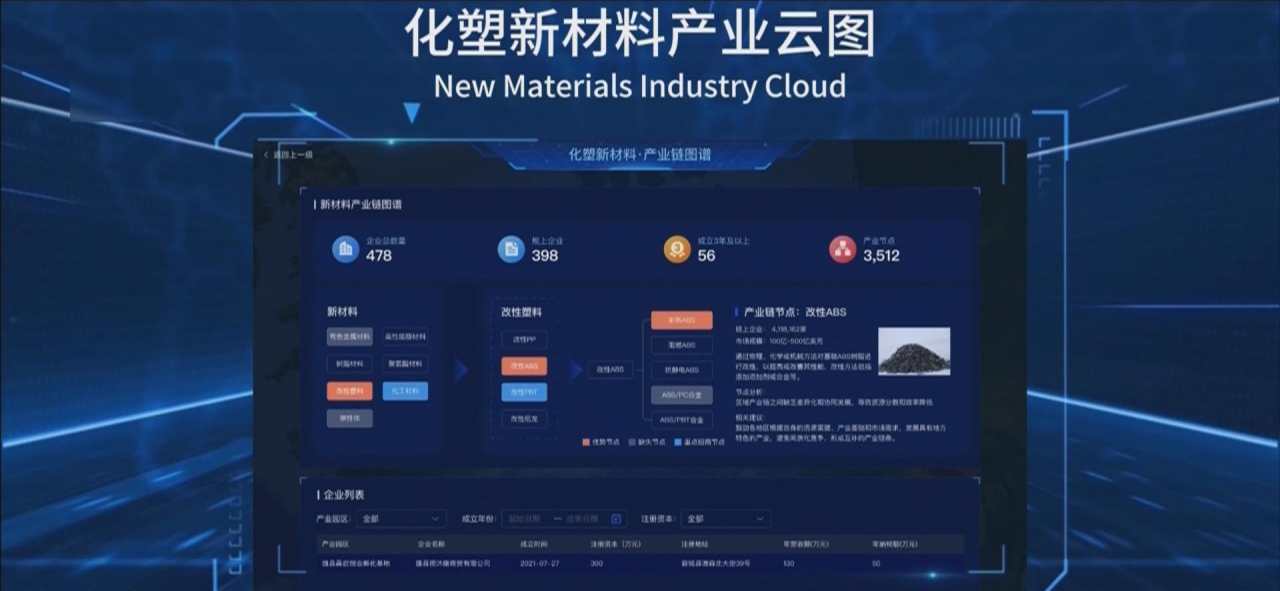The image size is (1280, 591).
Task: Select the orange 改性塑料 node under 新材料
Action: (x=349, y=391)
